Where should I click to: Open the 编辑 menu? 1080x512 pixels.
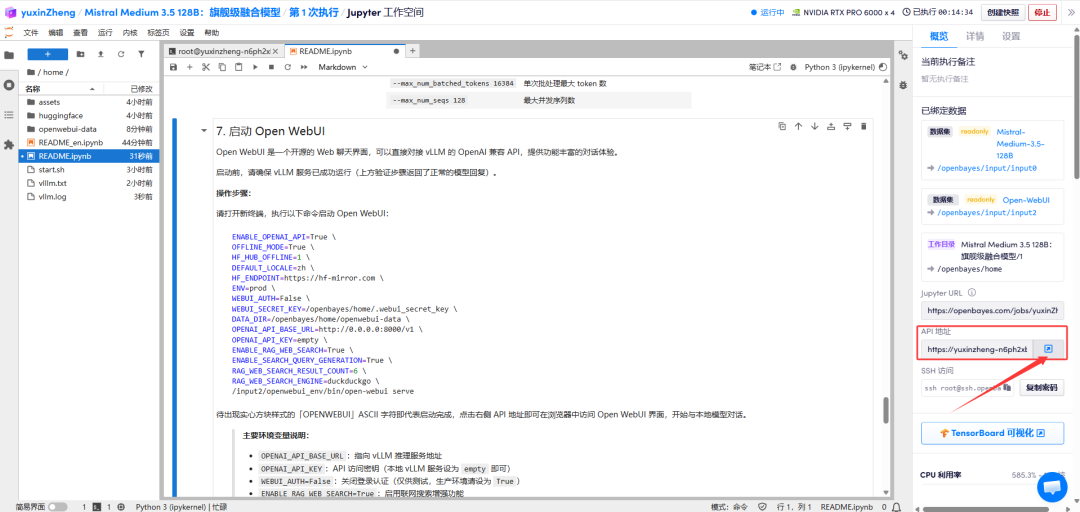click(x=55, y=32)
